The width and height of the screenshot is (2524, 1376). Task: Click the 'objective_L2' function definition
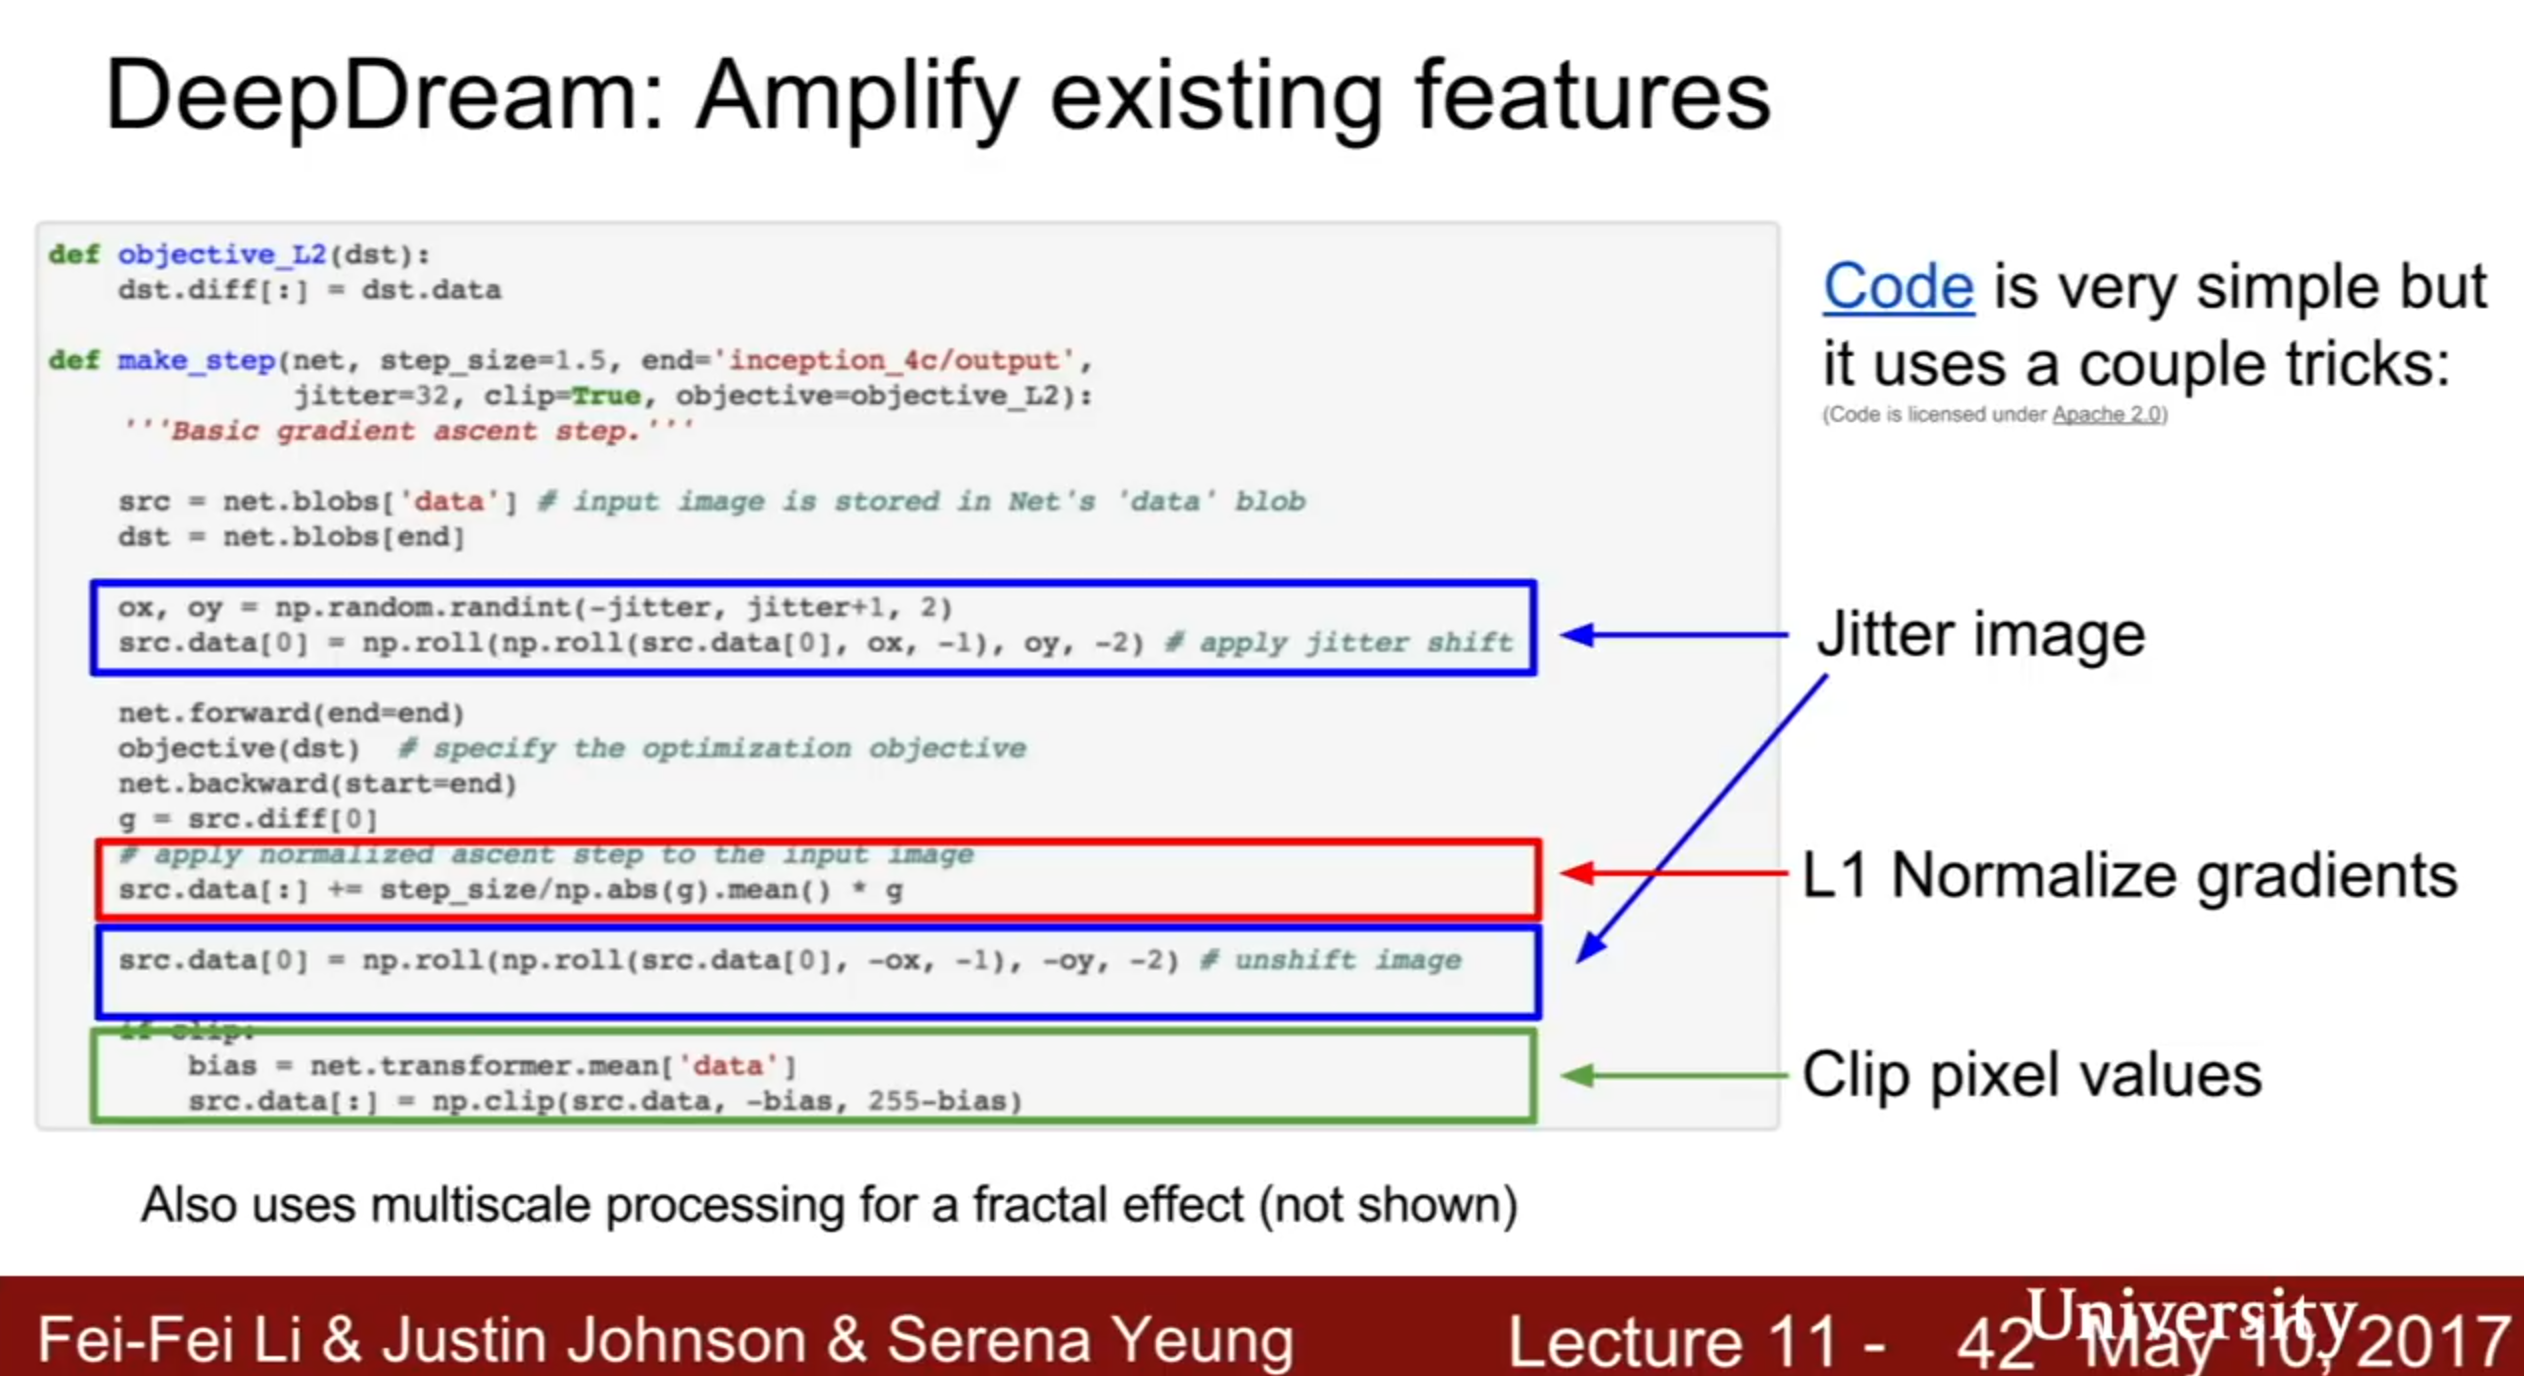pyautogui.click(x=222, y=254)
